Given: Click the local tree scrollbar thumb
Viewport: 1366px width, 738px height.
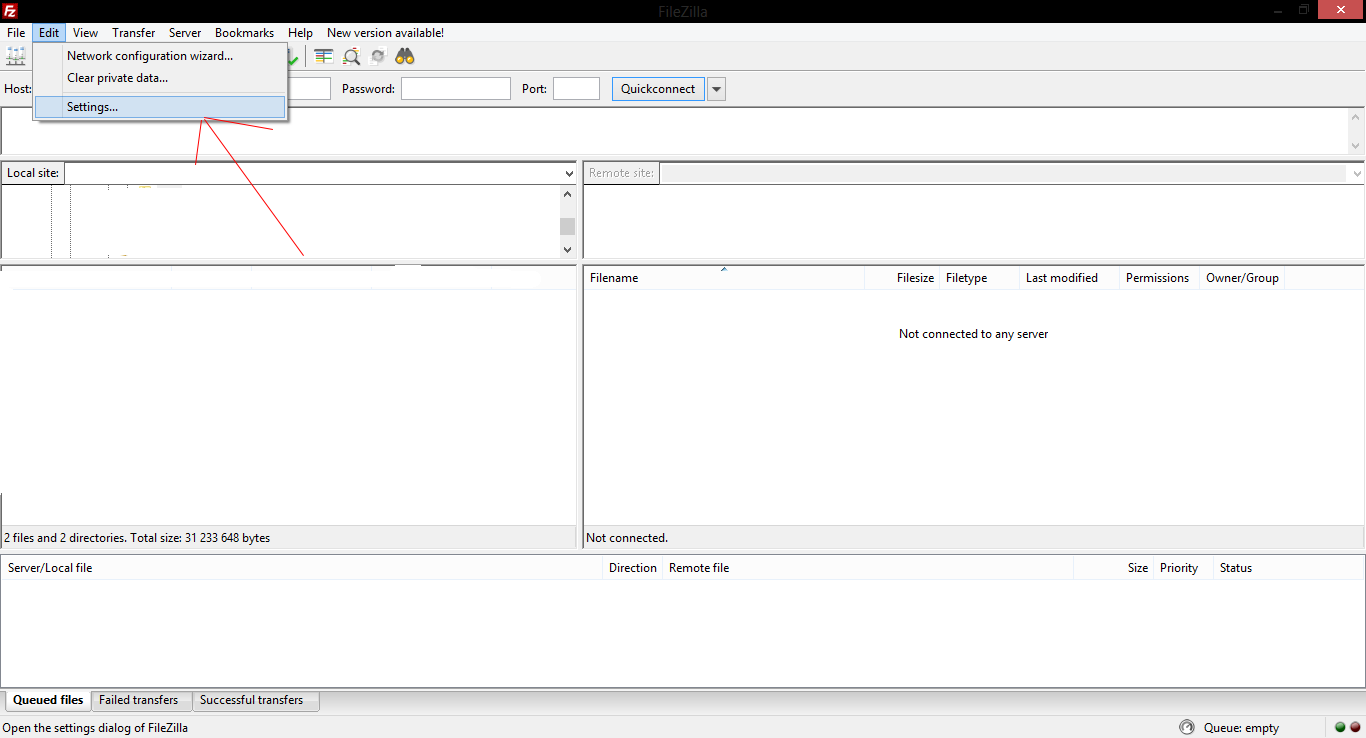Looking at the screenshot, I should pos(568,226).
